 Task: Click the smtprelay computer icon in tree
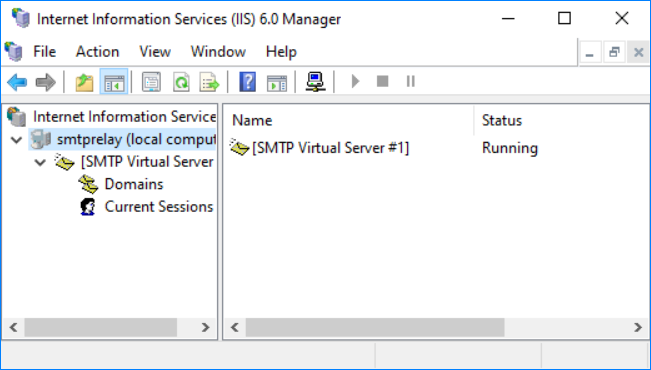pyautogui.click(x=41, y=139)
